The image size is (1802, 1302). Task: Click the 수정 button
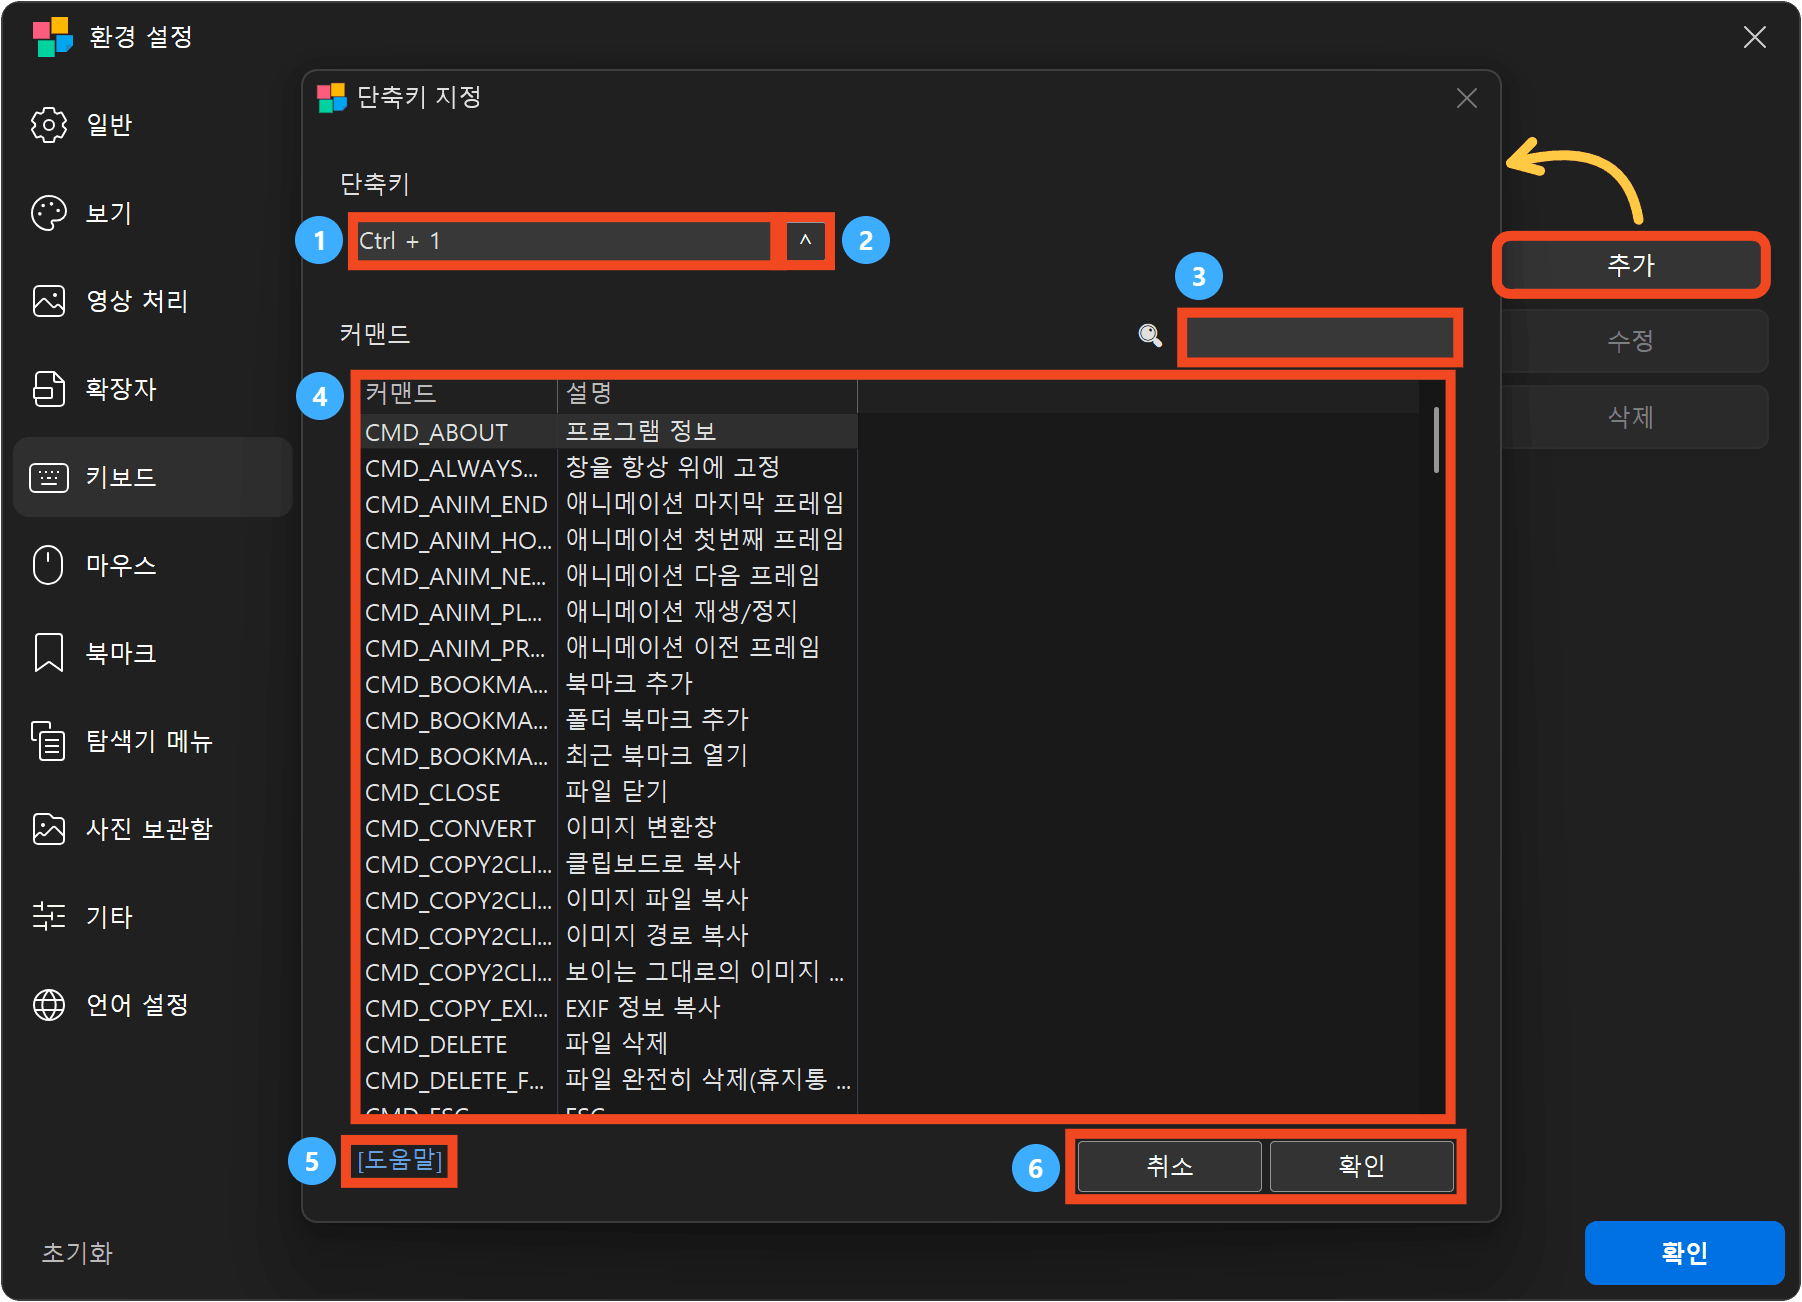click(1631, 341)
